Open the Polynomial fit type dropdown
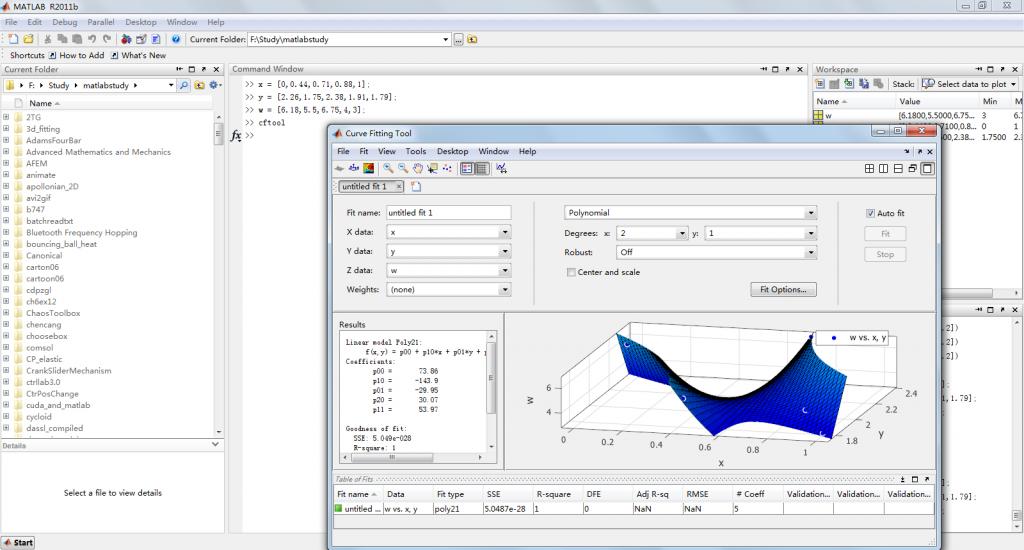Screen dimensions: 1024x550 tap(811, 213)
